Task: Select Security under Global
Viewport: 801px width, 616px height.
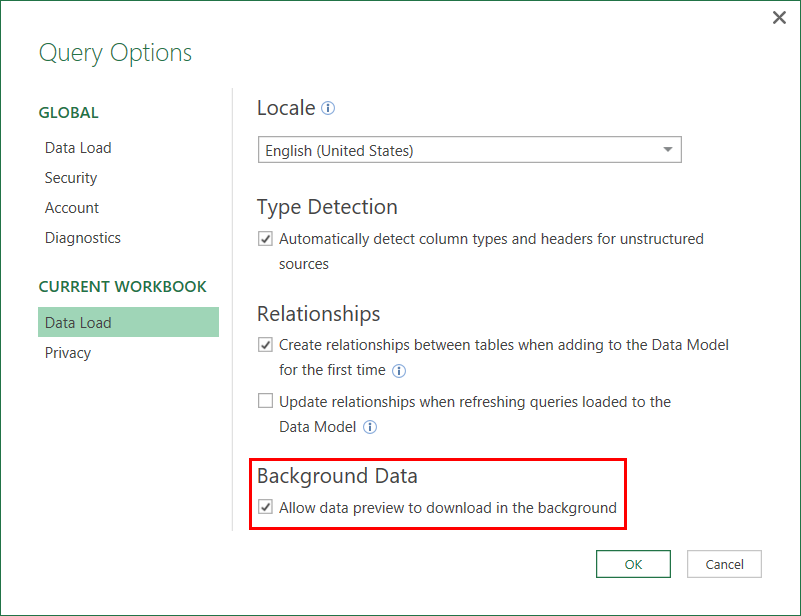Action: click(x=71, y=178)
